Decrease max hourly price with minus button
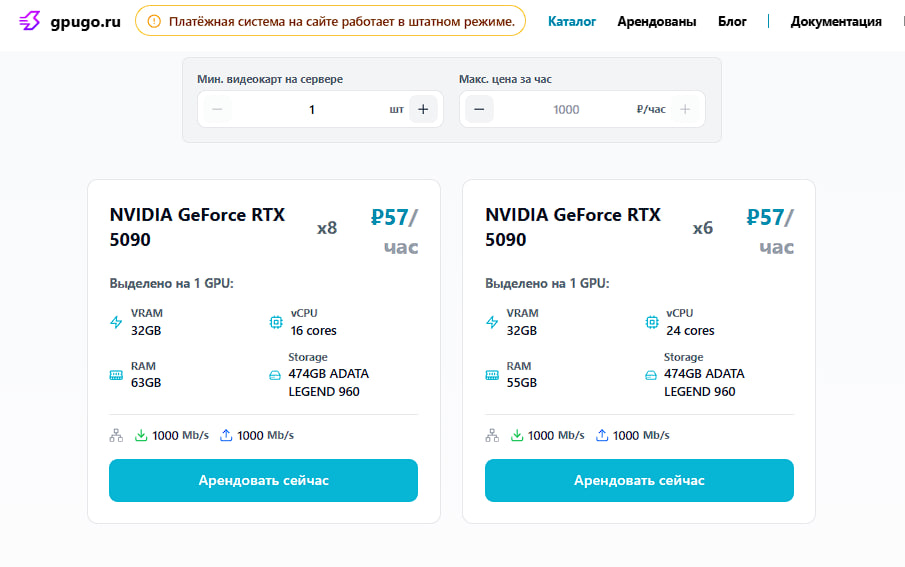The width and height of the screenshot is (905, 567). pyautogui.click(x=479, y=109)
